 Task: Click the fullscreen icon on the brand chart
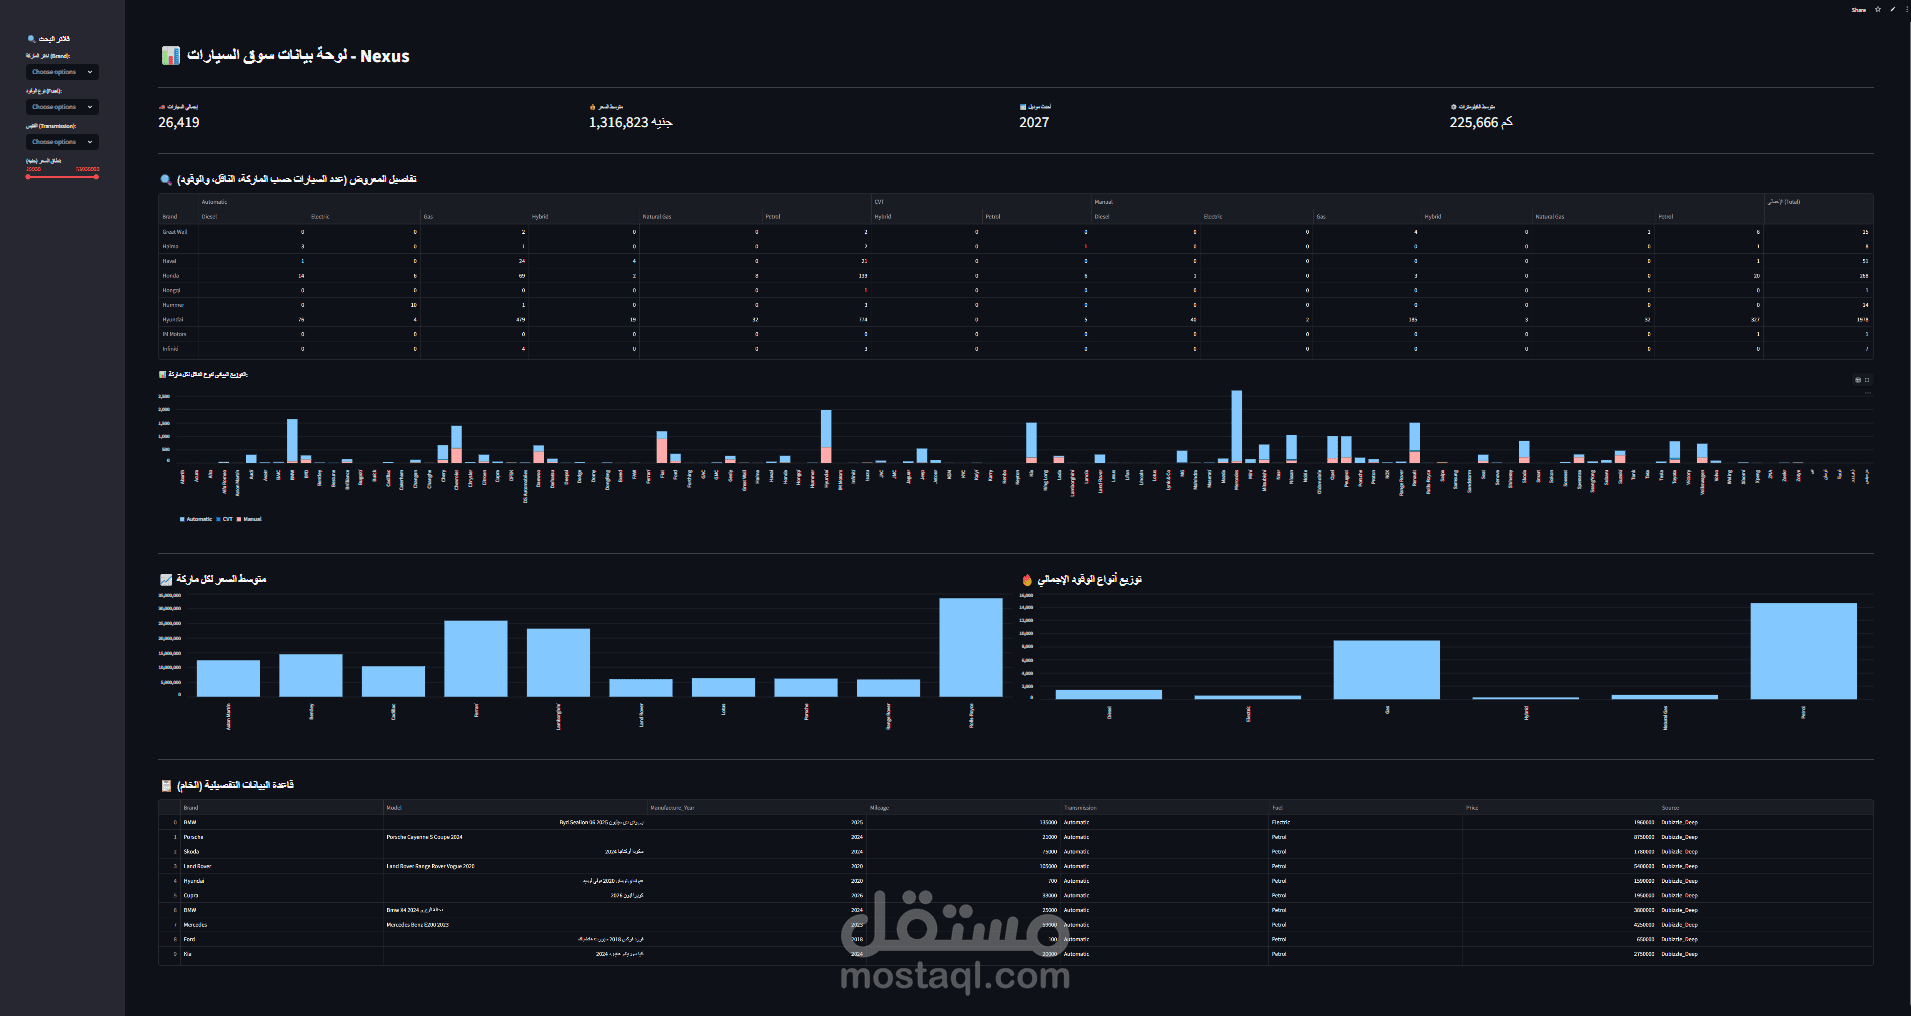[1867, 380]
